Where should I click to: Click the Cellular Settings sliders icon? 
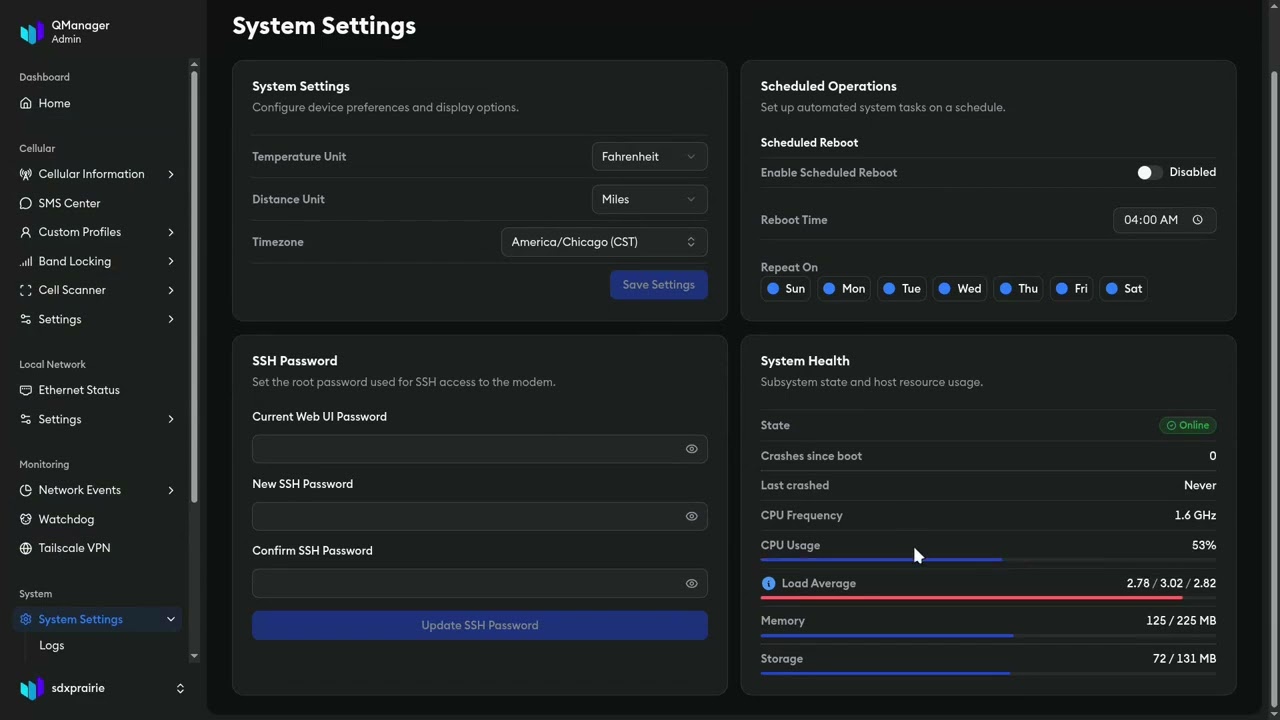click(x=26, y=319)
